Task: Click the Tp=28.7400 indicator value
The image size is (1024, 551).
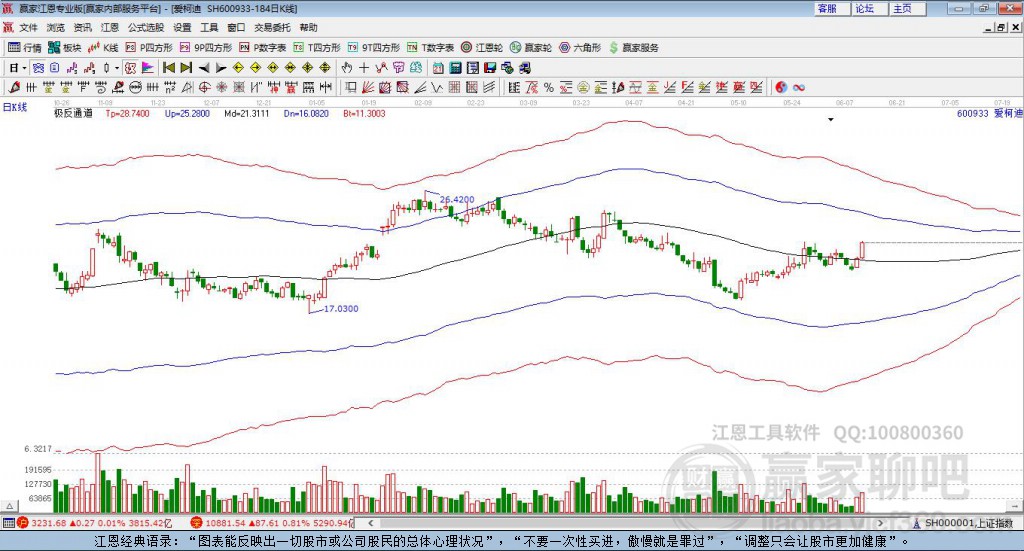Action: [x=127, y=114]
